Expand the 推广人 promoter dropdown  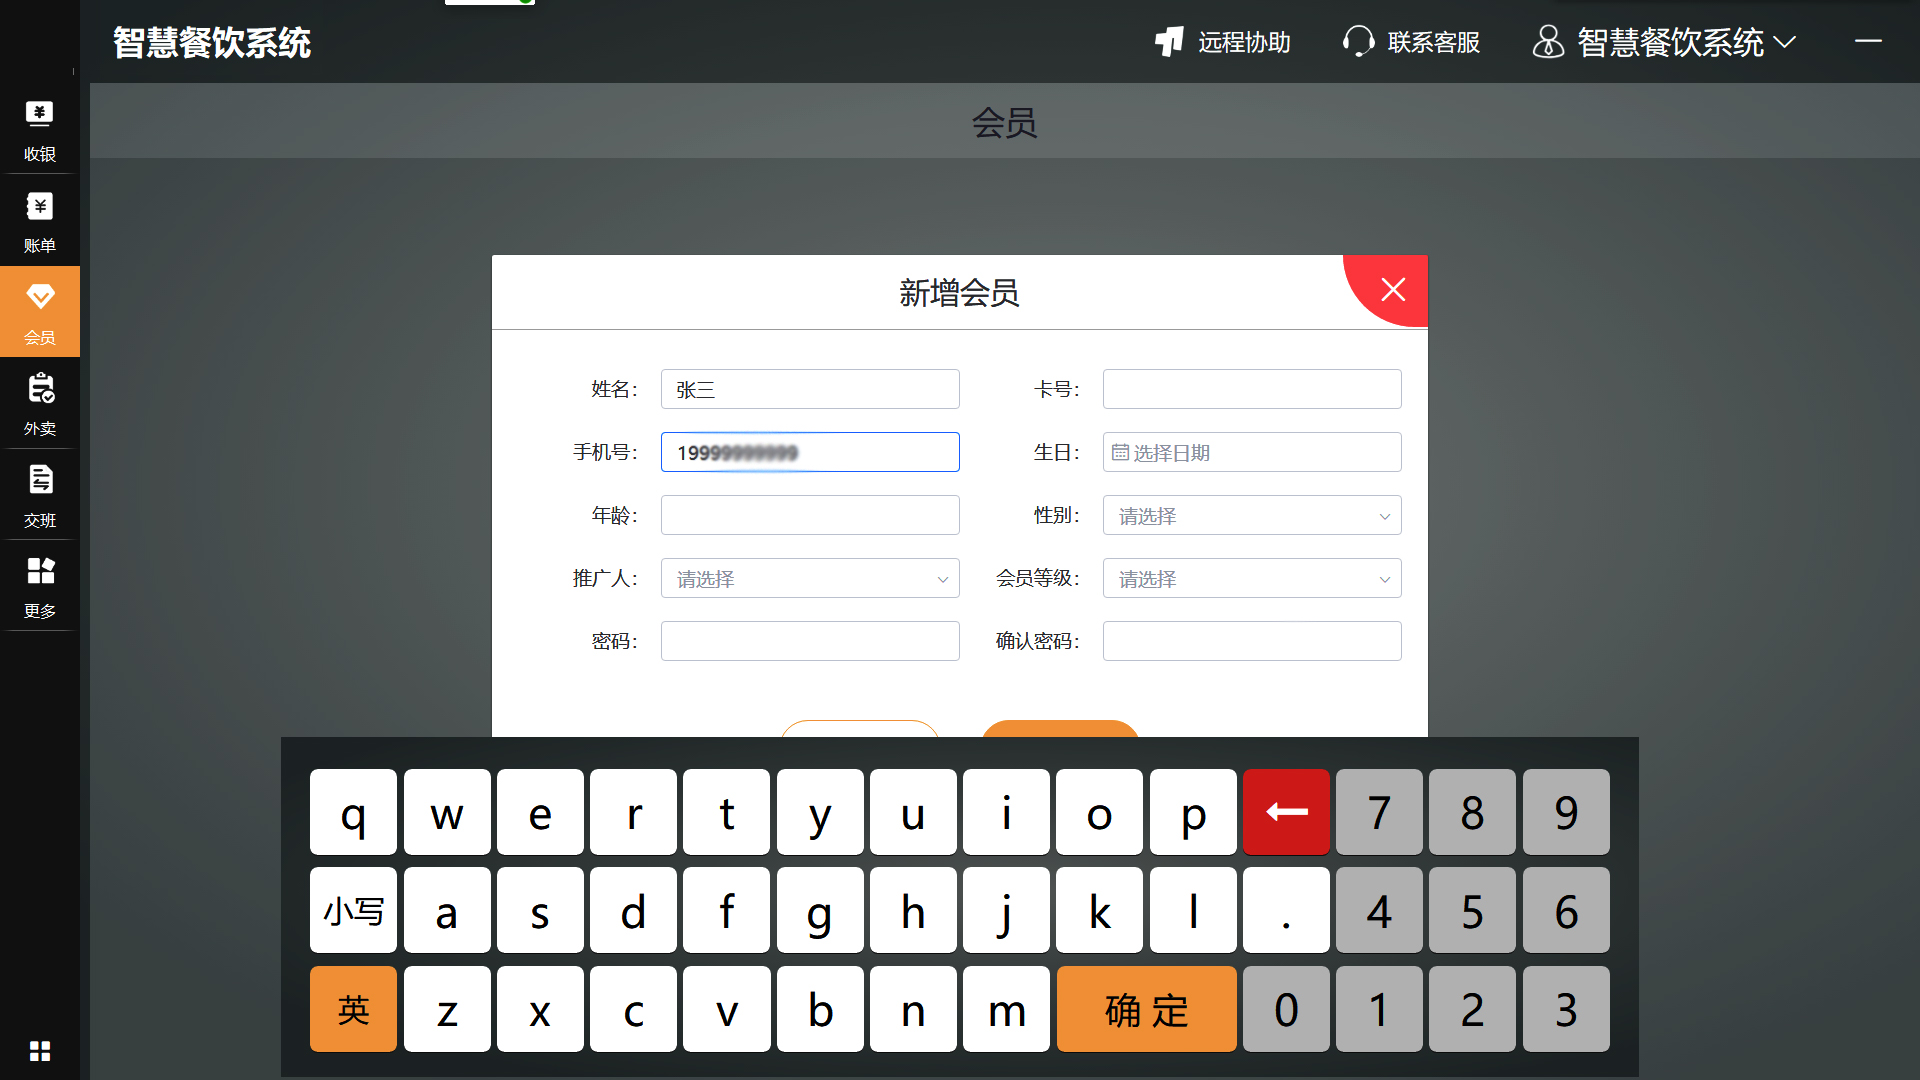tap(810, 579)
